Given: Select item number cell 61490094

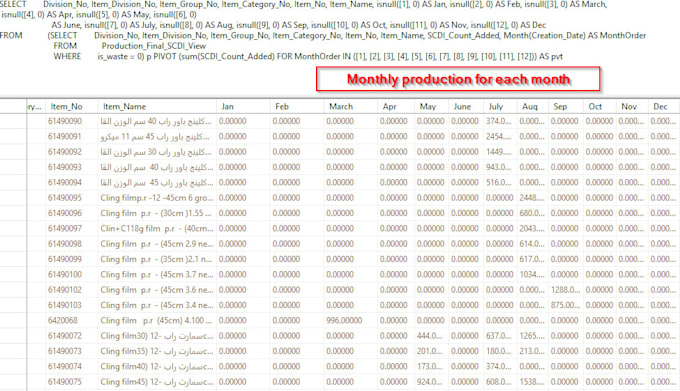Looking at the screenshot, I should click(65, 182).
